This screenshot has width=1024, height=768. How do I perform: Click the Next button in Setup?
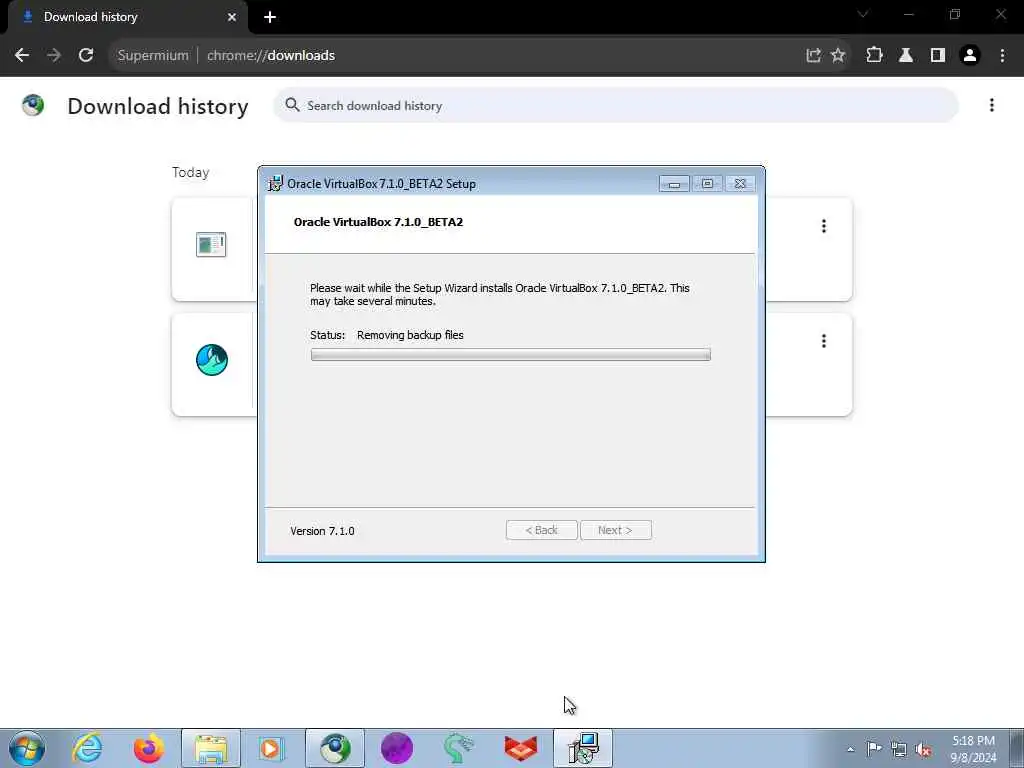coord(615,530)
